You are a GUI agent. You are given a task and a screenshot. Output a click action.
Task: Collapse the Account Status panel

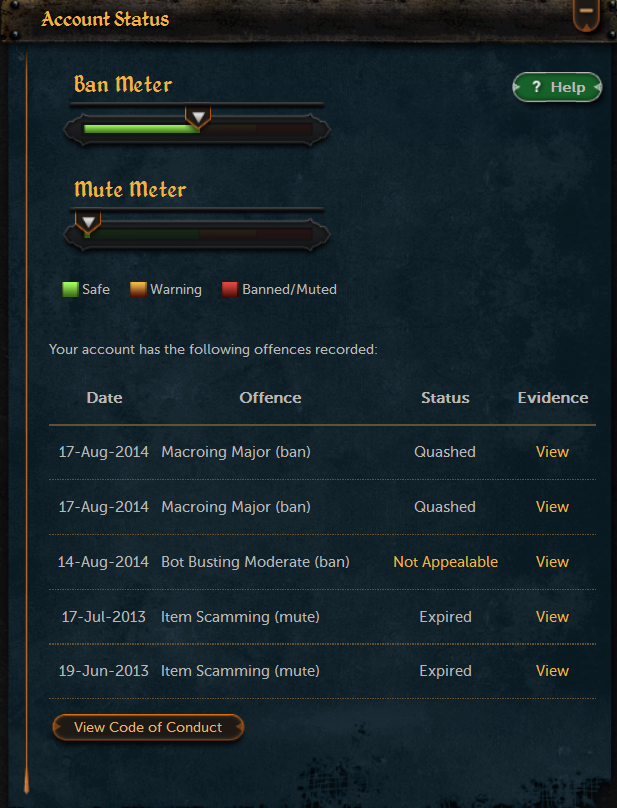[586, 13]
